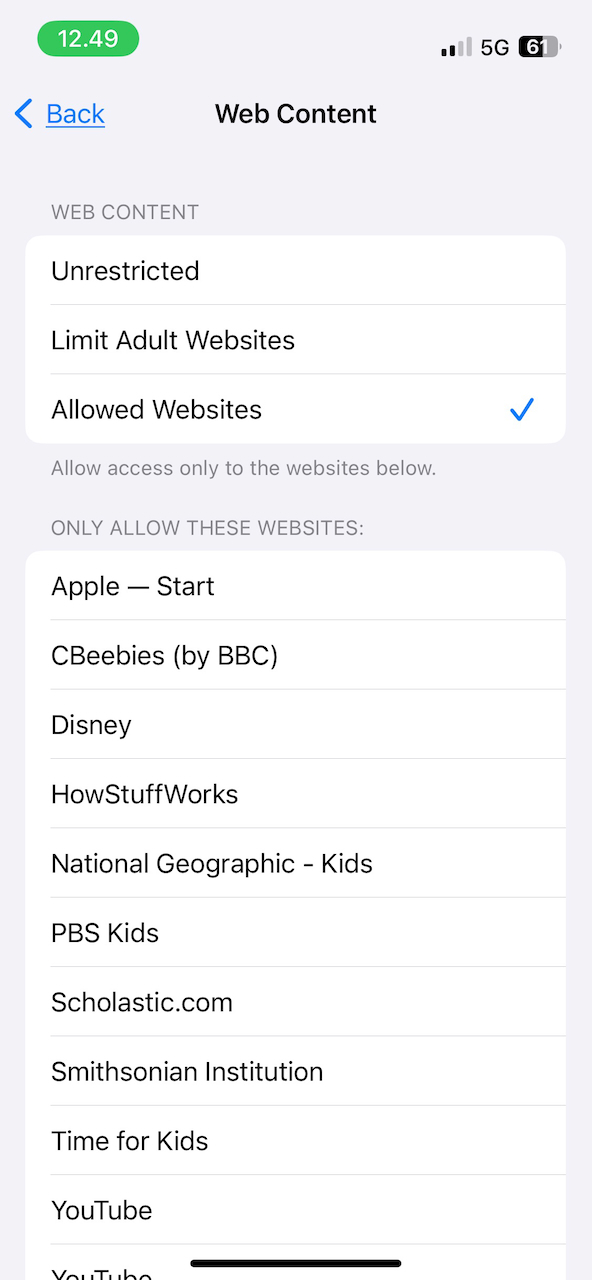
Task: Open the Scholastic.com entry
Action: point(295,1002)
